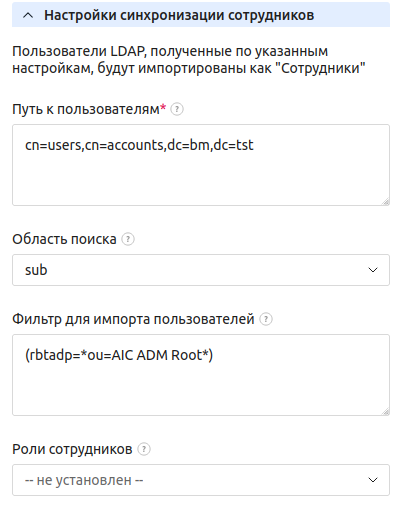The width and height of the screenshot is (407, 520).
Task: Open the Область поиска dropdown showing sub
Action: [201, 270]
